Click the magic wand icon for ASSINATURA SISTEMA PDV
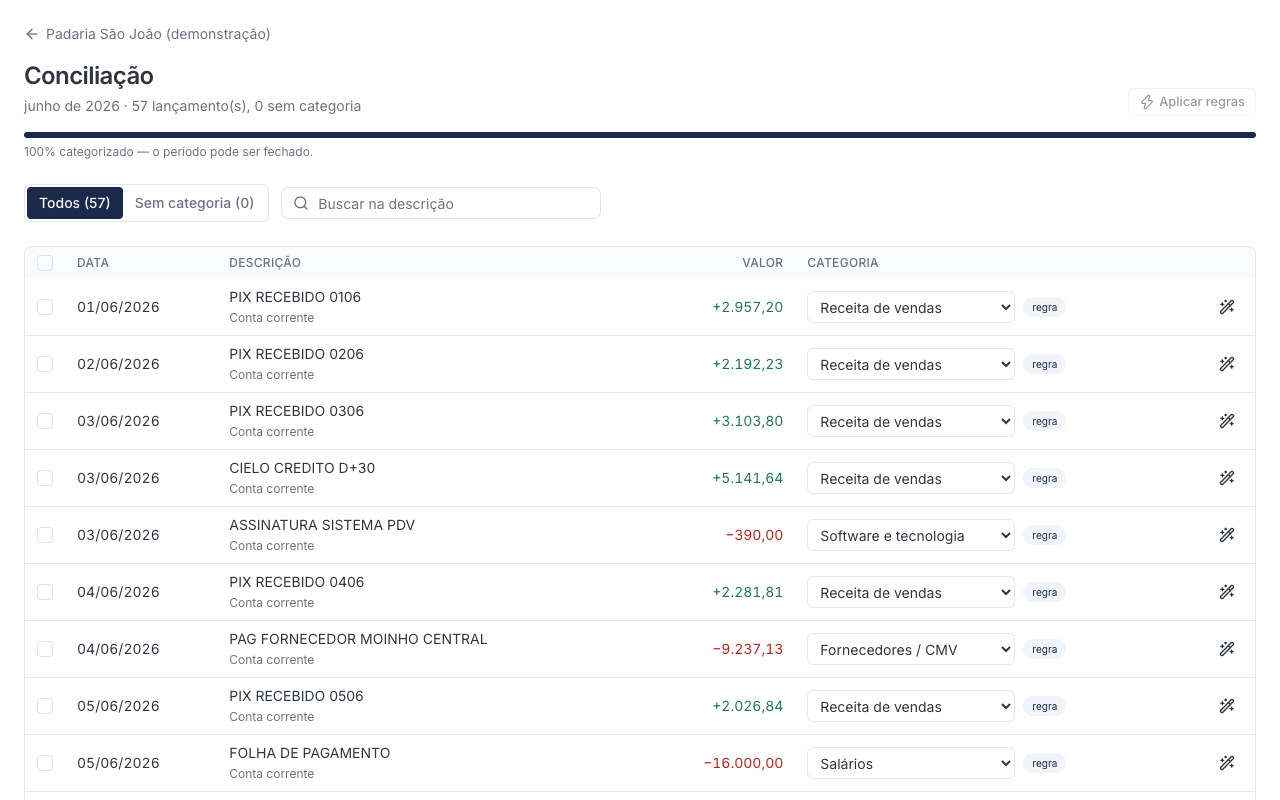Image resolution: width=1280 pixels, height=800 pixels. (x=1227, y=535)
